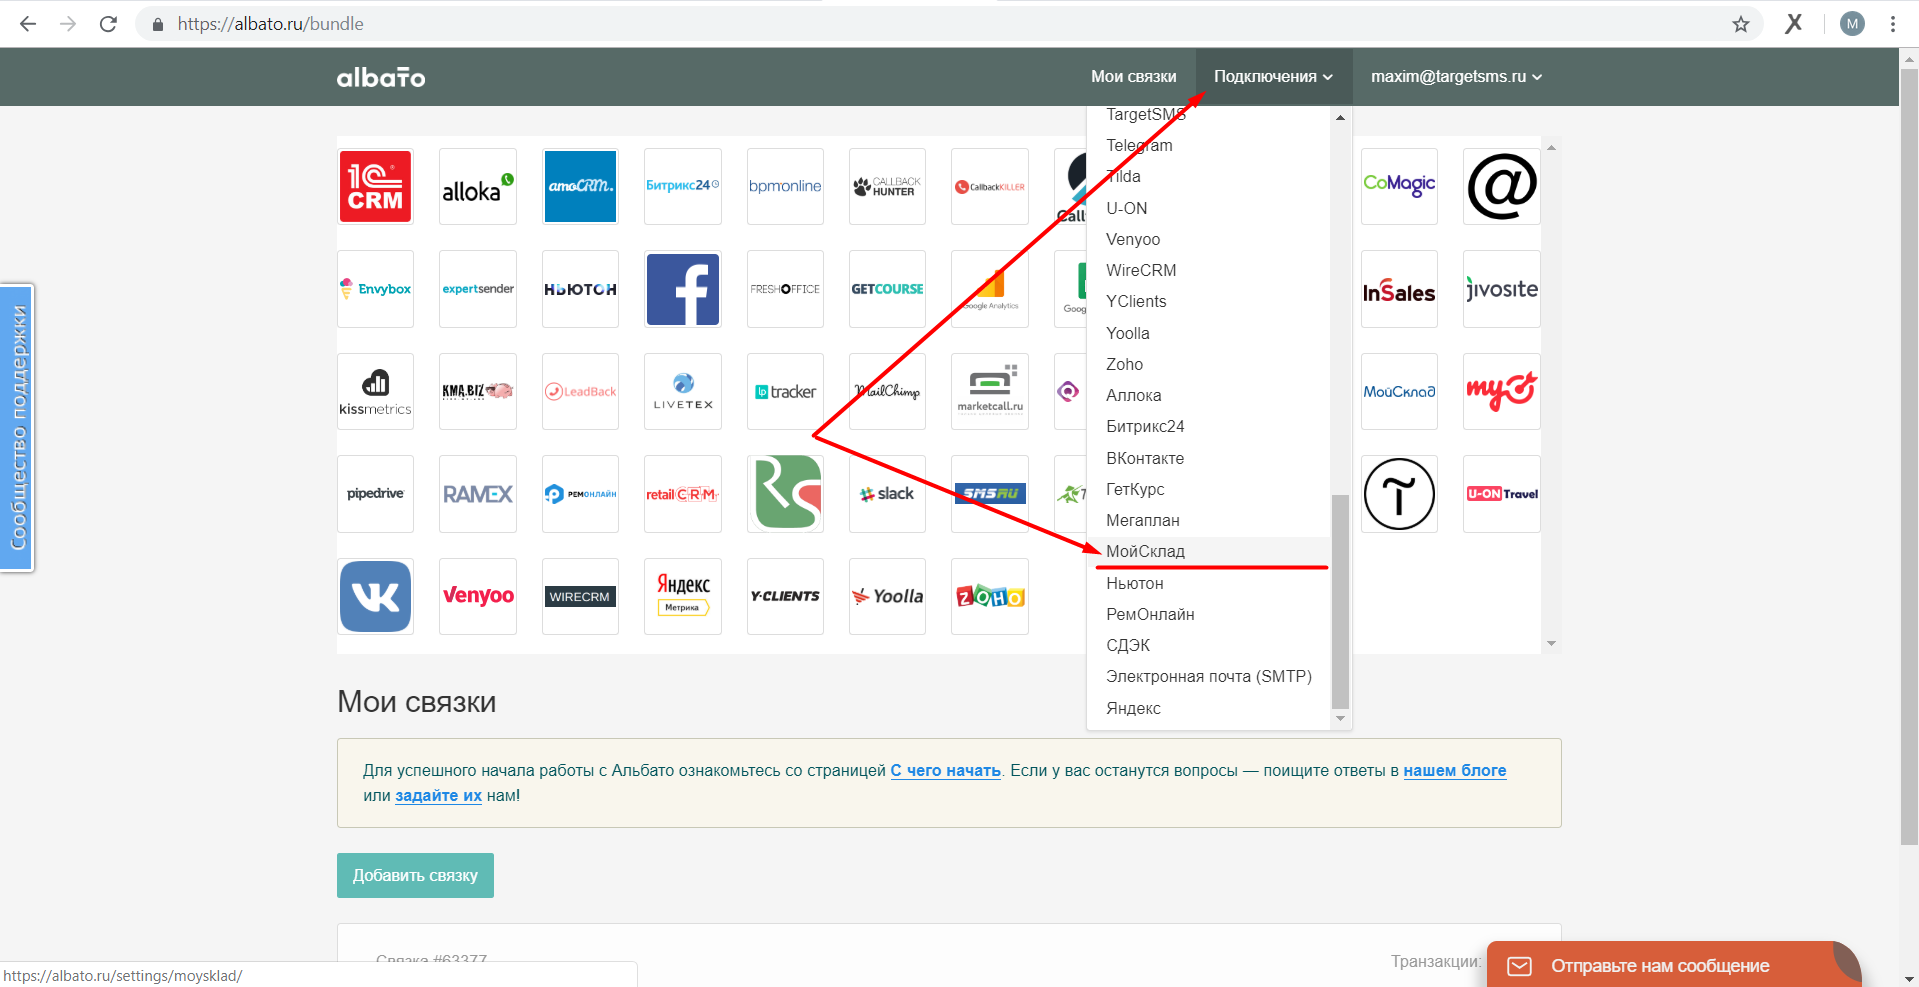This screenshot has width=1919, height=987.
Task: Expand the maxim@targetsms.ru account menu
Action: pyautogui.click(x=1456, y=77)
